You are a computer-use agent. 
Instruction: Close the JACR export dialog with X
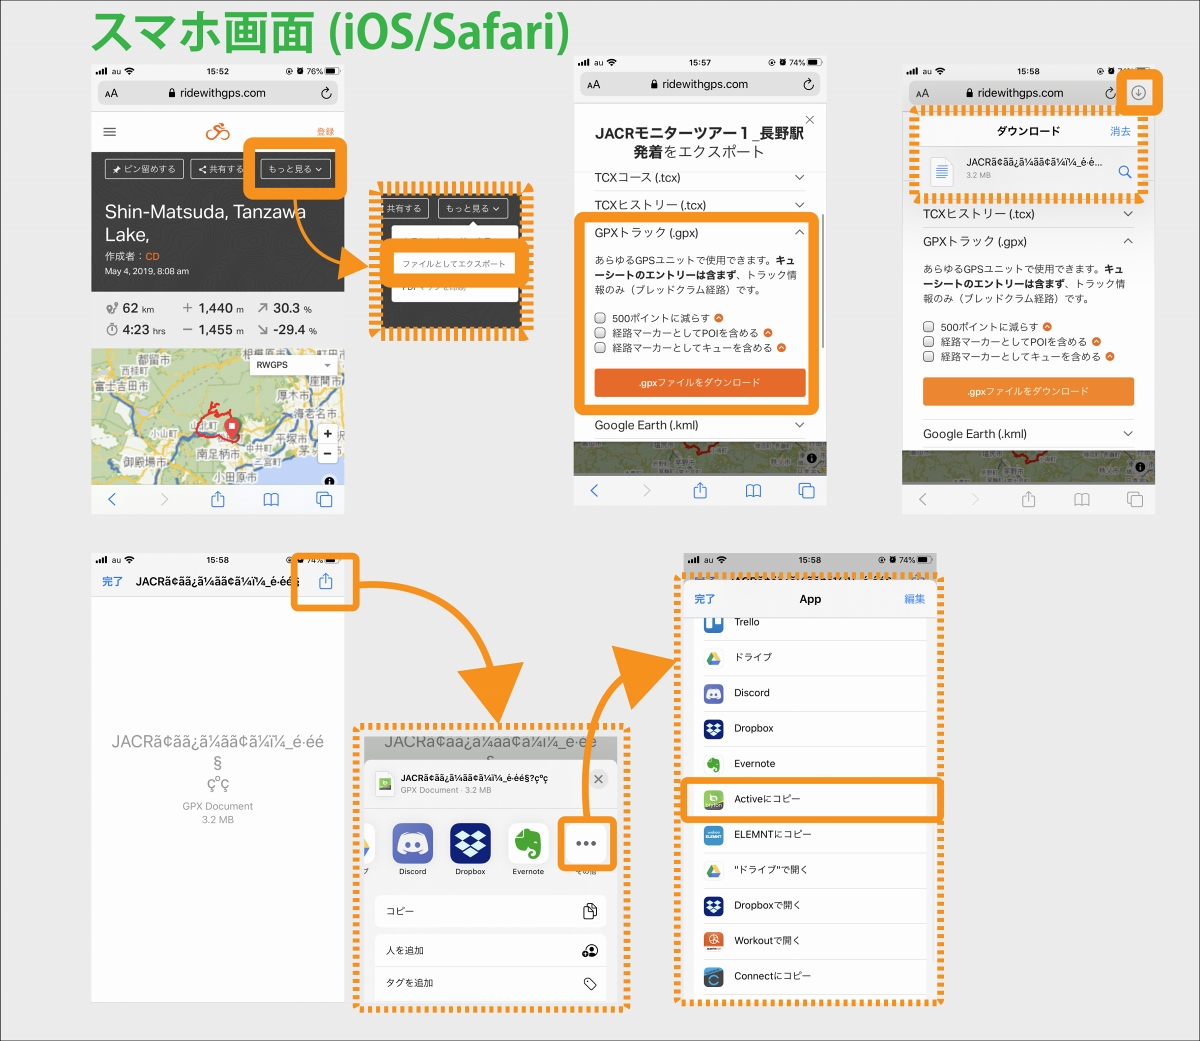(810, 120)
